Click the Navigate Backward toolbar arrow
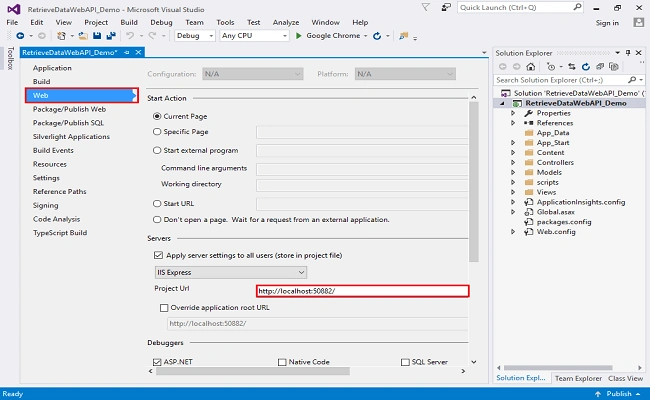This screenshot has width=650, height=400. click(x=20, y=36)
